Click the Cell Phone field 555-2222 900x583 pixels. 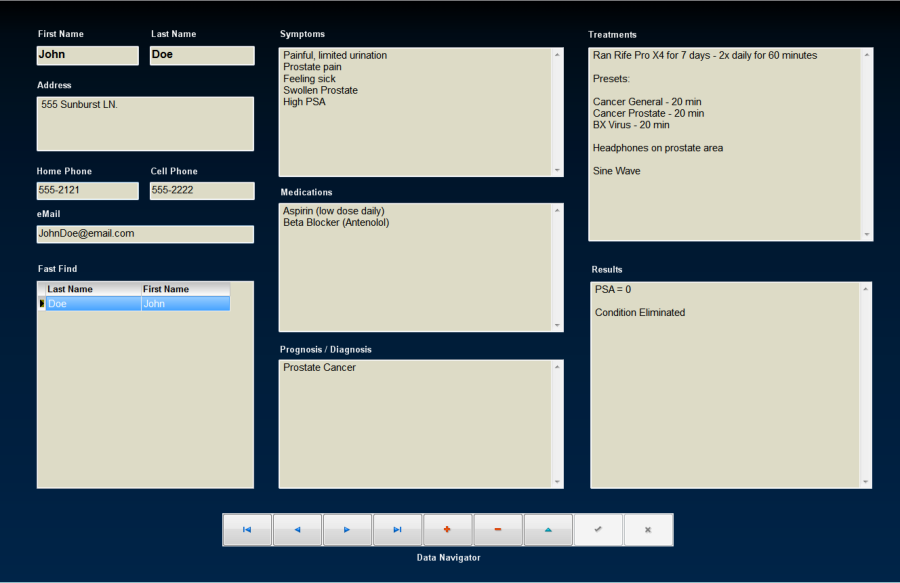[202, 191]
